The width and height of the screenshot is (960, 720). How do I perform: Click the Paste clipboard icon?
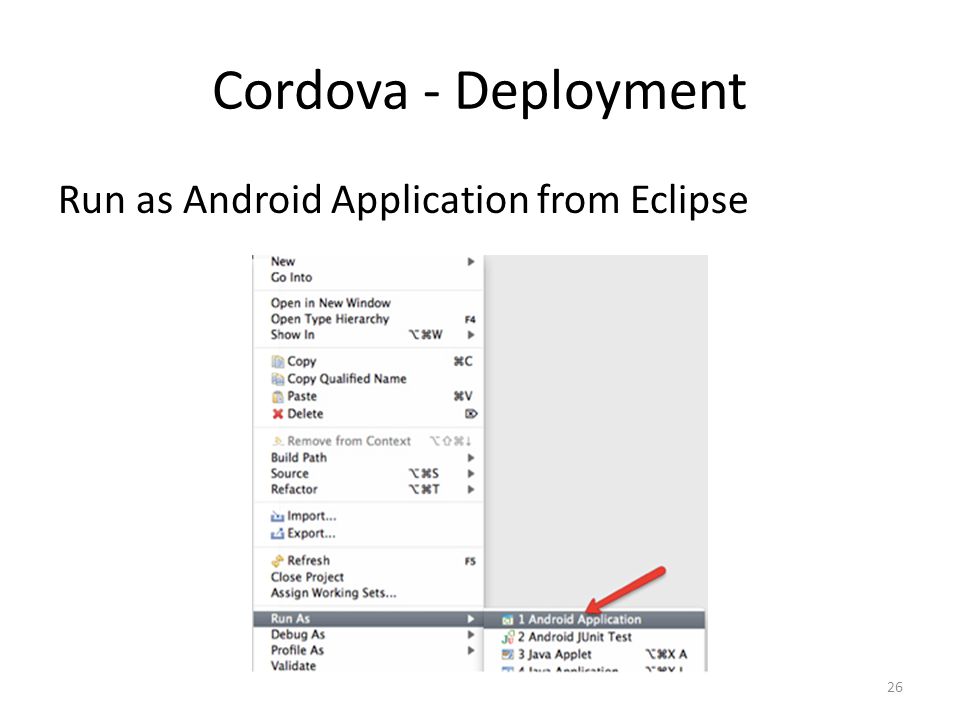(x=278, y=397)
